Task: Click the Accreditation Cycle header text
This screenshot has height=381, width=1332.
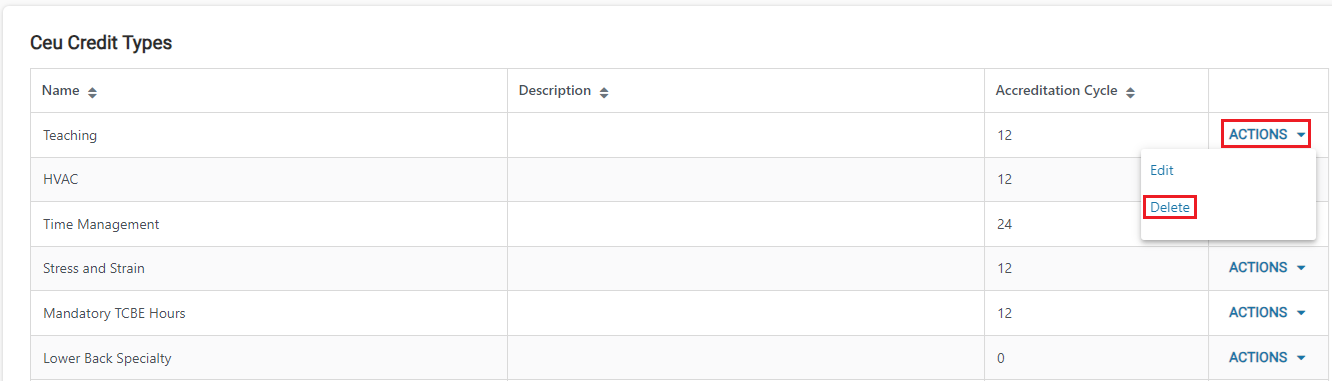Action: tap(1056, 91)
